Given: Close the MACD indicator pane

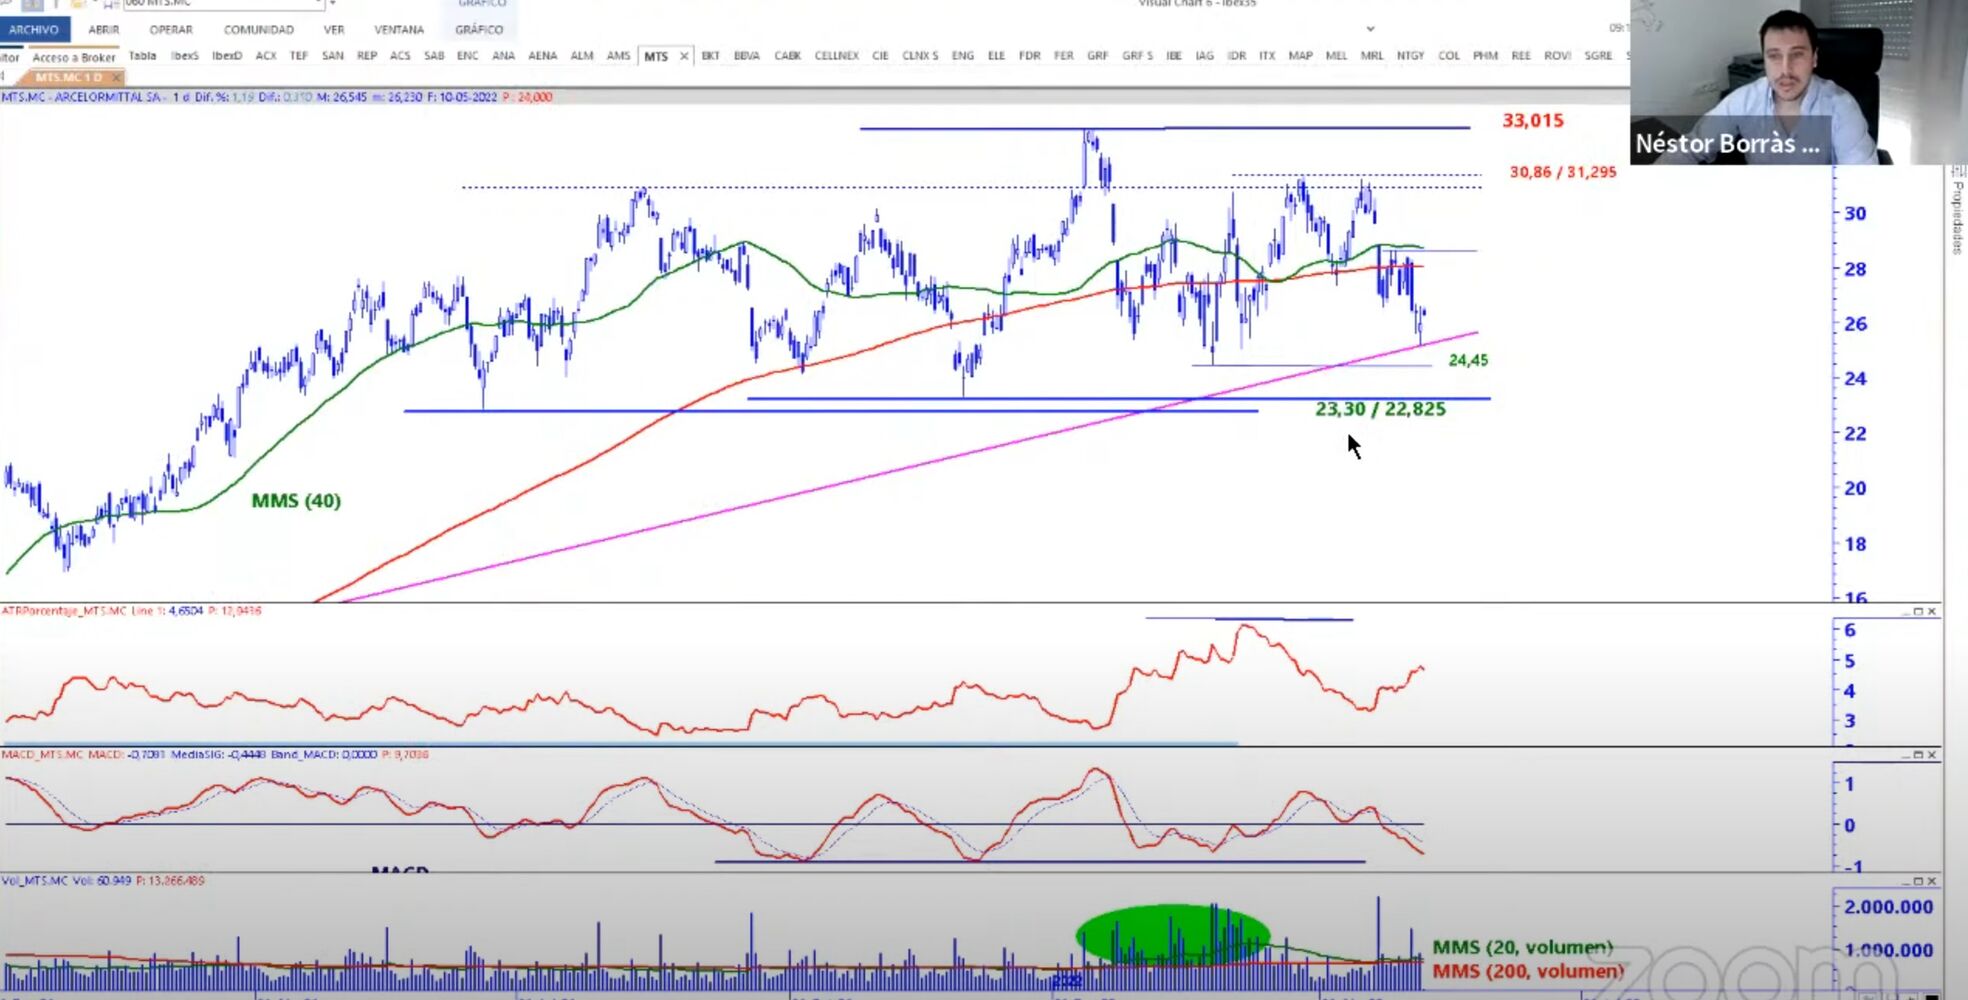Looking at the screenshot, I should 1931,755.
